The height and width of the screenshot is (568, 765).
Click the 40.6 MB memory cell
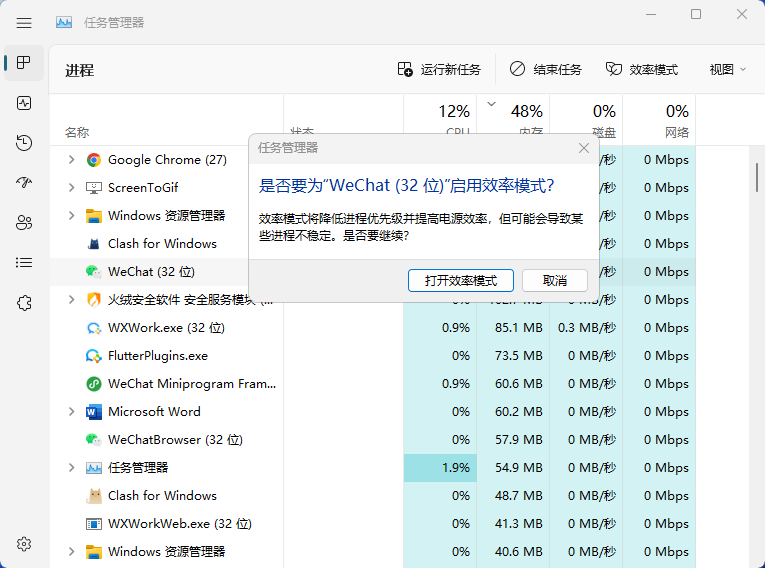click(513, 551)
